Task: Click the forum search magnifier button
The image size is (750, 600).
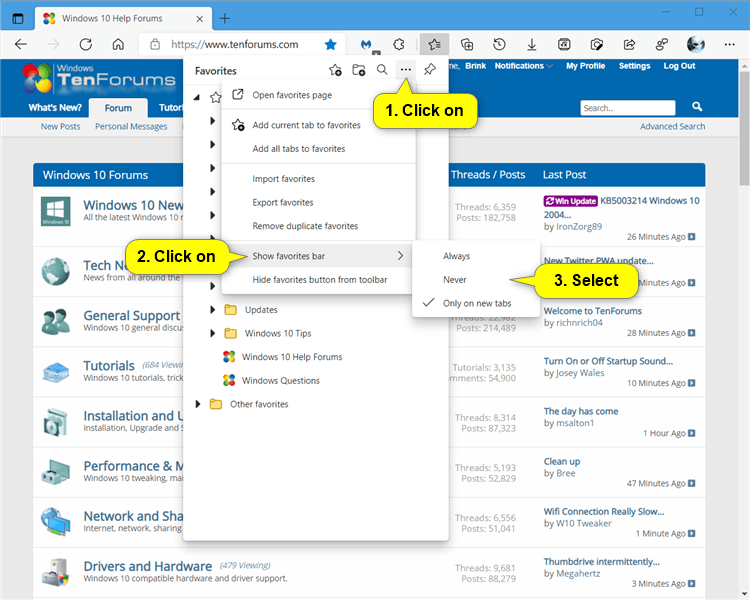Action: pyautogui.click(x=697, y=107)
